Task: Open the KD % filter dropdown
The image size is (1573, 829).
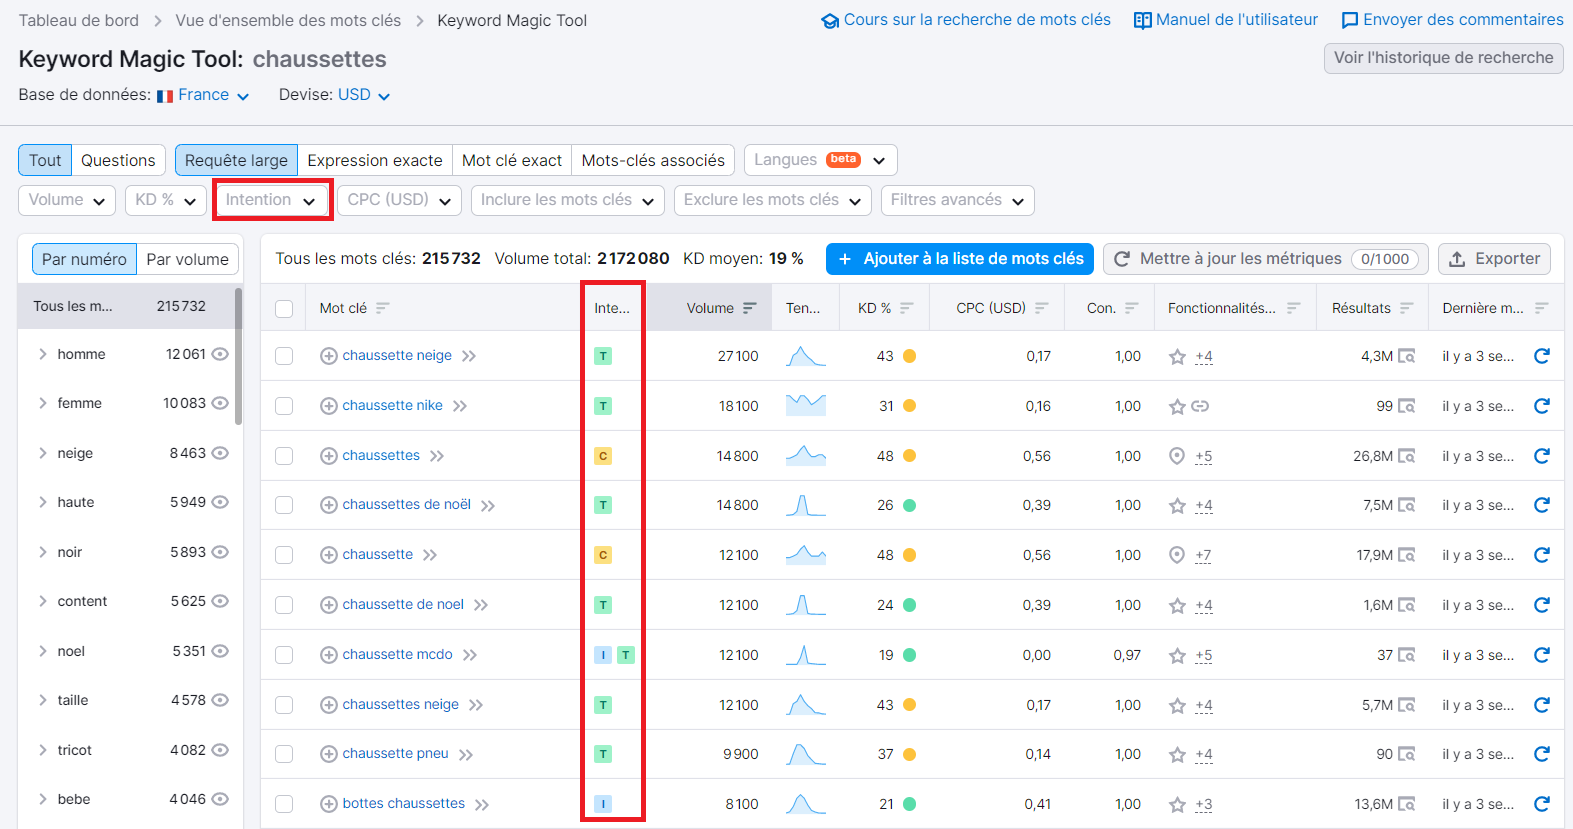Action: click(166, 200)
